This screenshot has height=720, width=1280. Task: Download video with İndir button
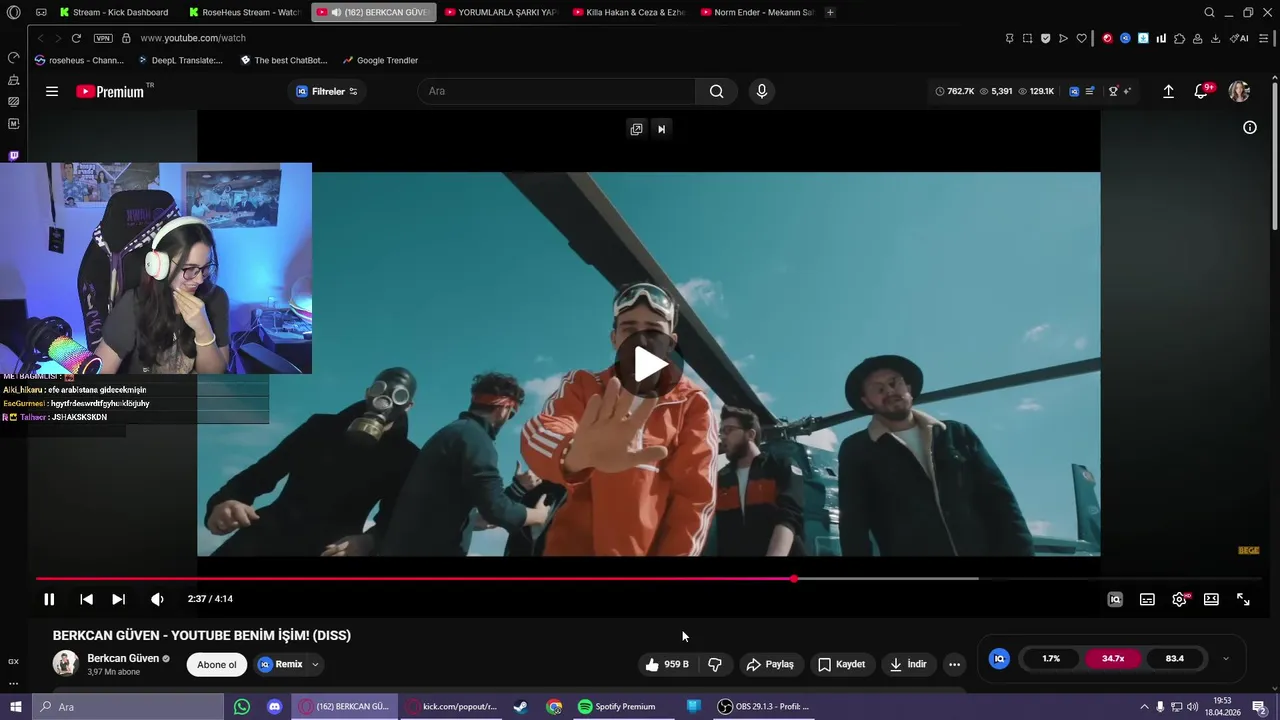(x=908, y=664)
